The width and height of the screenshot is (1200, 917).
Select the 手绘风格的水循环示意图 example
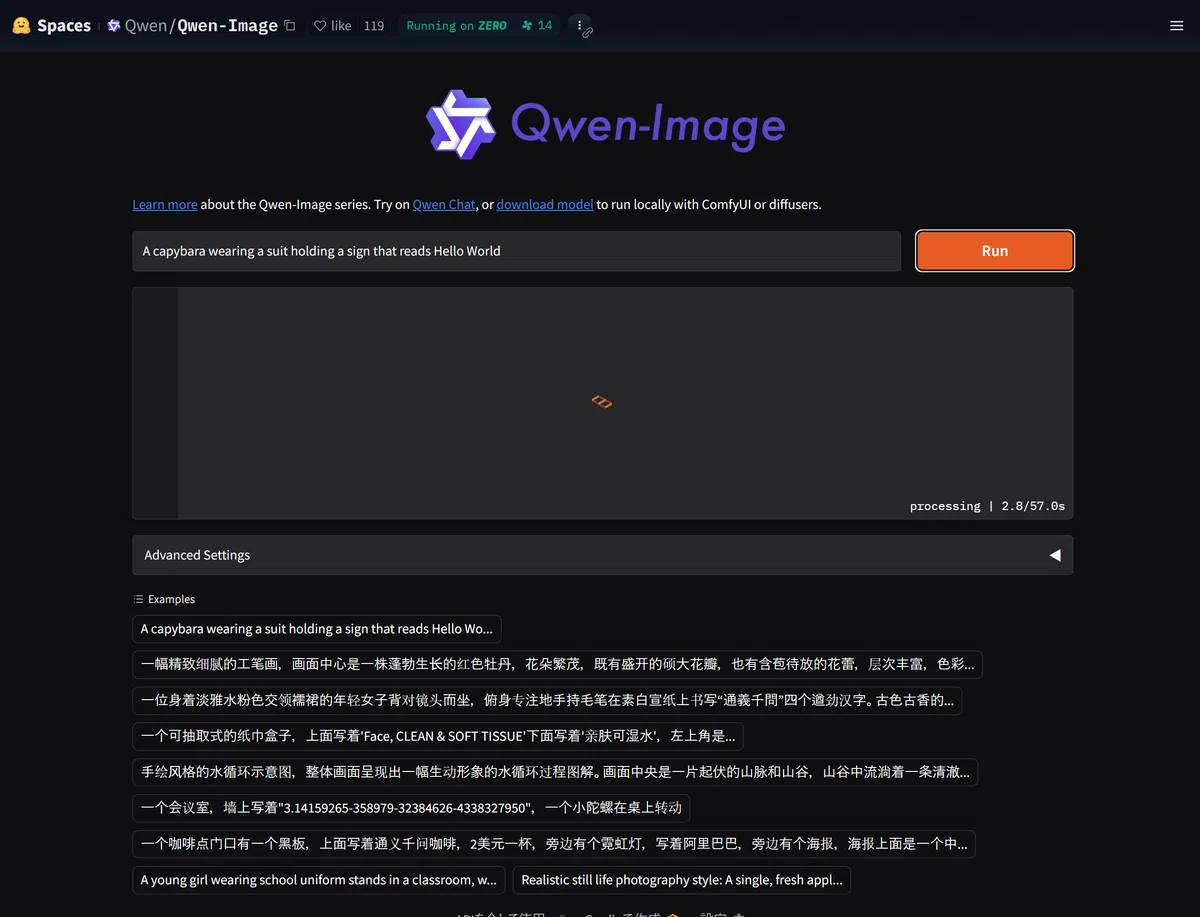coord(555,773)
